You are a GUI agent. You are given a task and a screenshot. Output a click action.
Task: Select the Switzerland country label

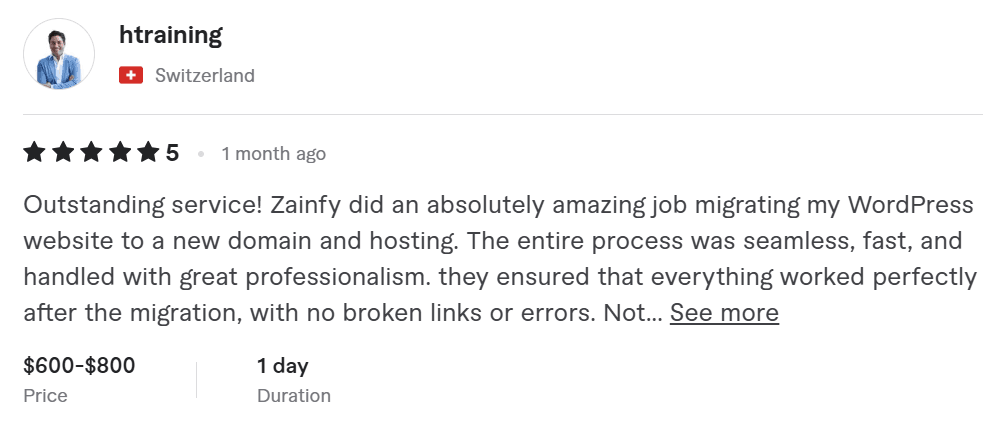click(x=205, y=76)
